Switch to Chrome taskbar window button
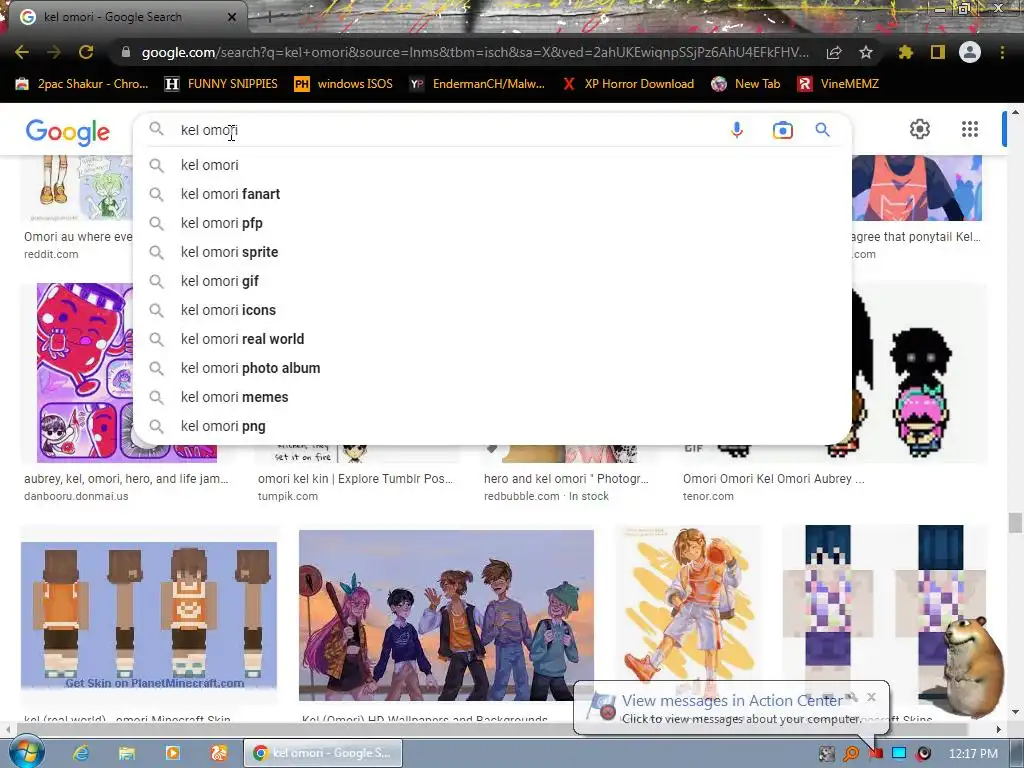This screenshot has width=1024, height=768. coord(323,753)
